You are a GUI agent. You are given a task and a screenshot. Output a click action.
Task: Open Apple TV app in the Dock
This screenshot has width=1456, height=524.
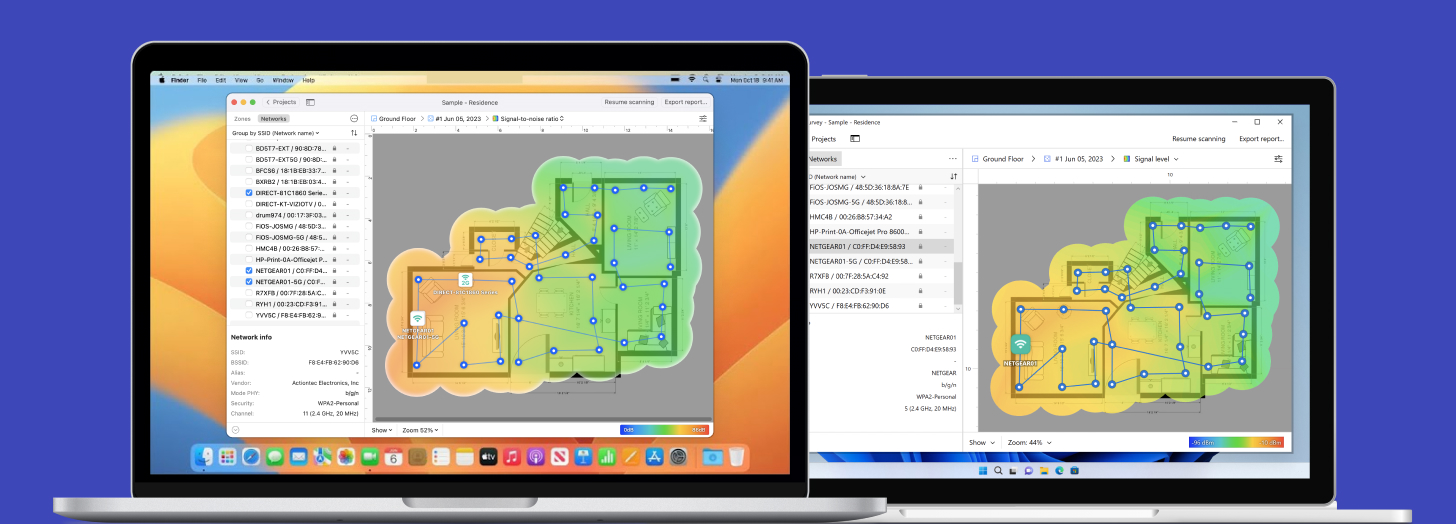[488, 456]
